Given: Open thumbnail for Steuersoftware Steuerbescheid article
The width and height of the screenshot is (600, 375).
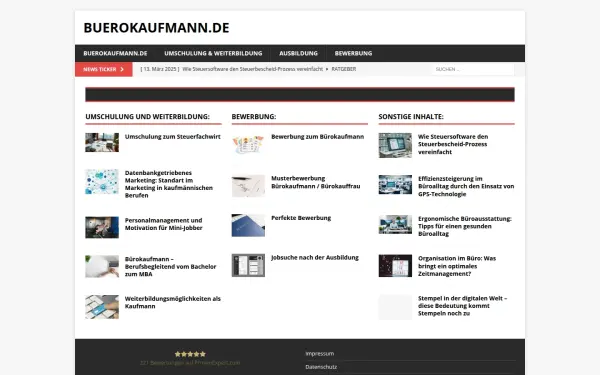Looking at the screenshot, I should [x=395, y=145].
